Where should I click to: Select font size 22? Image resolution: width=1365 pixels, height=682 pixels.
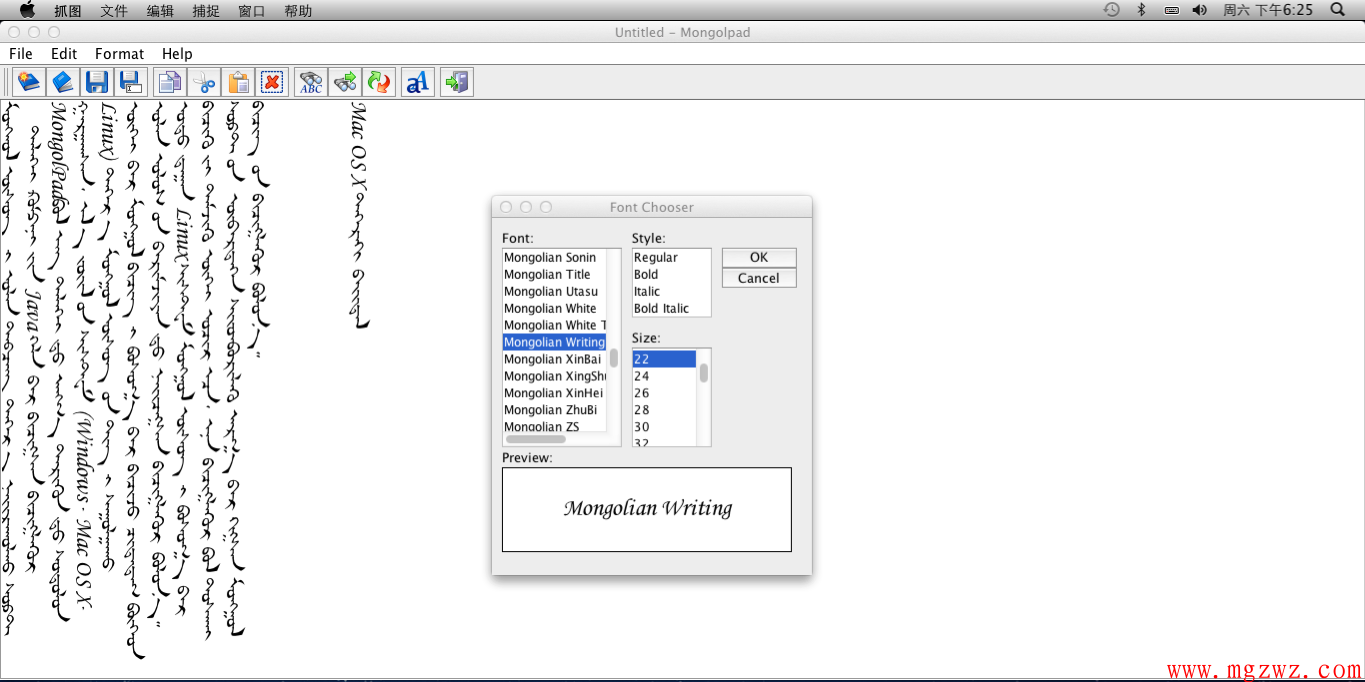tap(664, 359)
